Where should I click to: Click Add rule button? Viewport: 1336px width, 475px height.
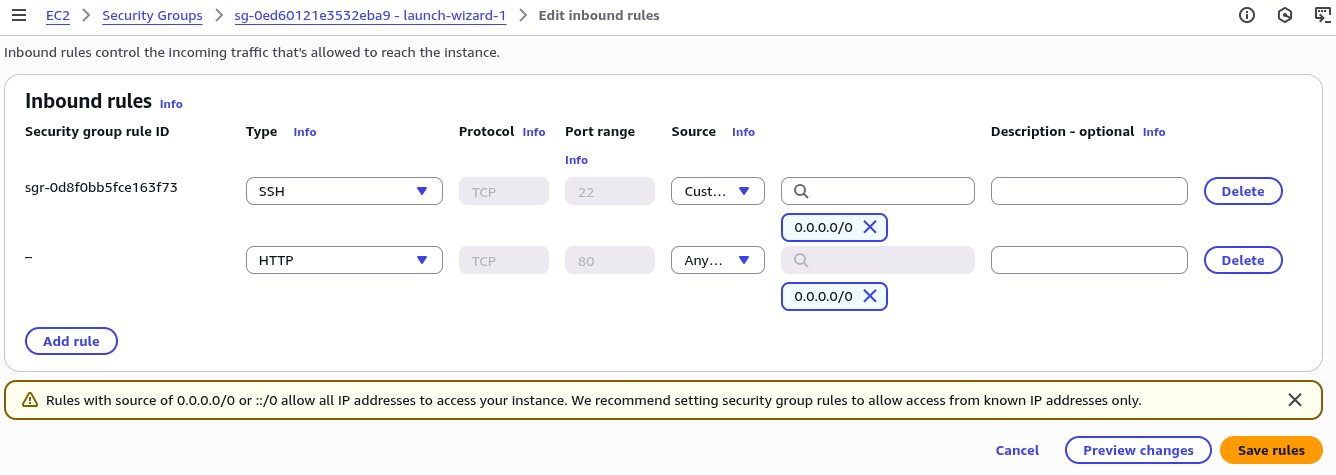click(x=71, y=341)
